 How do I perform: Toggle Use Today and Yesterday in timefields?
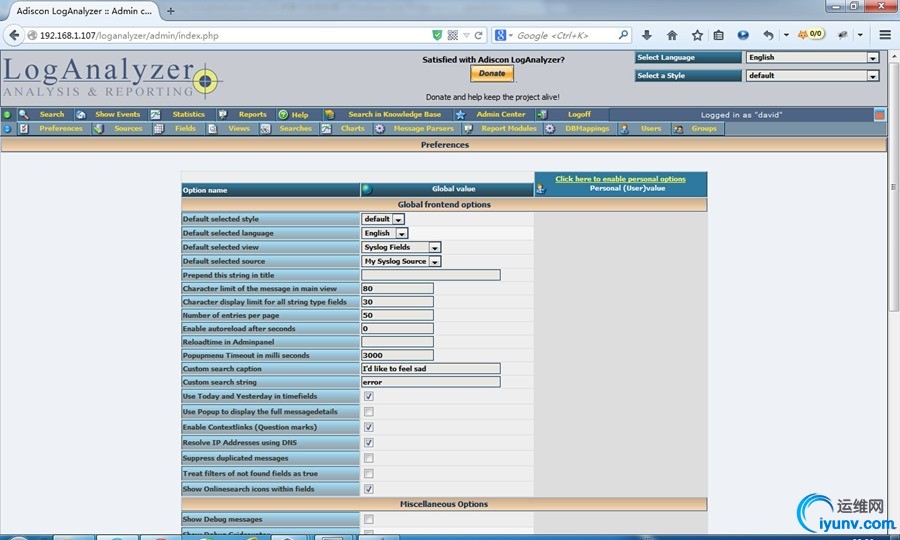tap(368, 396)
